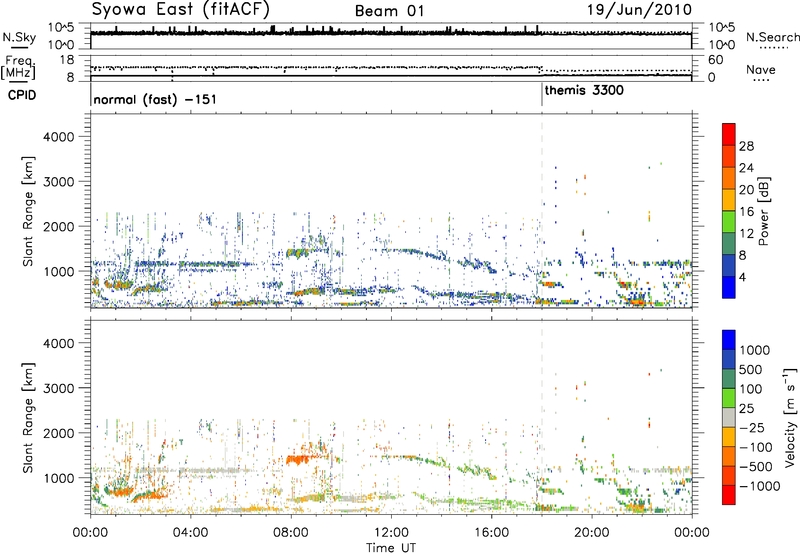The image size is (800, 554).
Task: Click the '28' label on Power colorbar
Action: pyautogui.click(x=746, y=146)
